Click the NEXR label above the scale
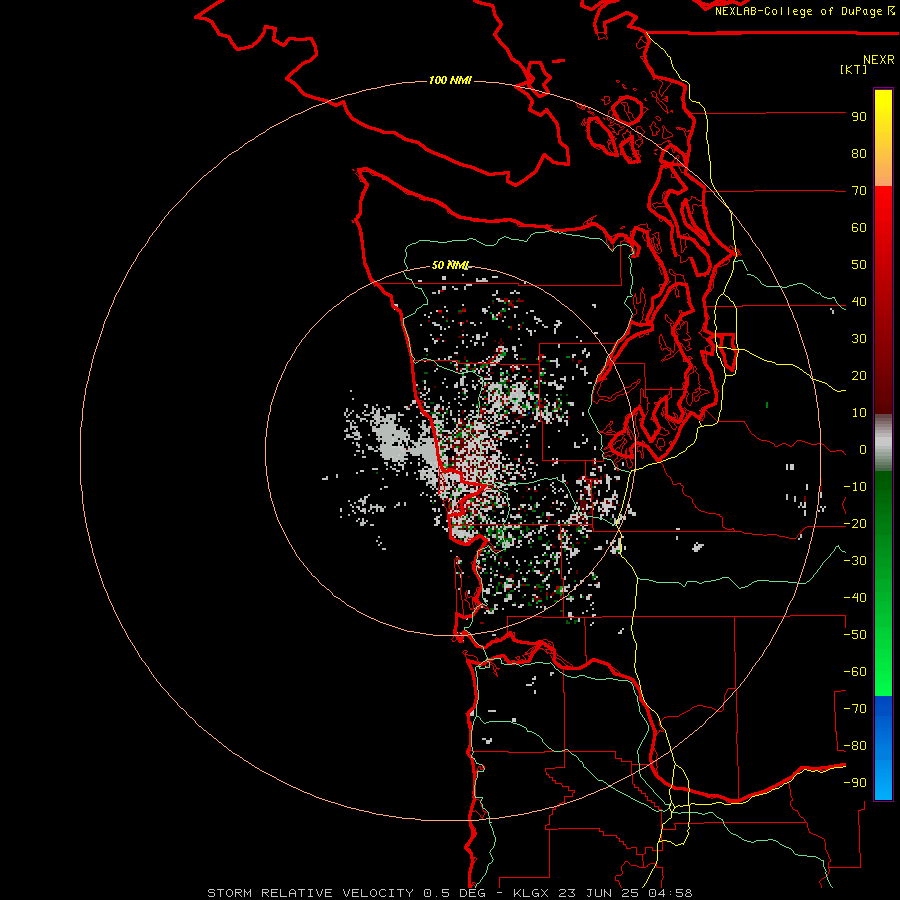Screen dimensions: 900x900 pyautogui.click(x=879, y=60)
